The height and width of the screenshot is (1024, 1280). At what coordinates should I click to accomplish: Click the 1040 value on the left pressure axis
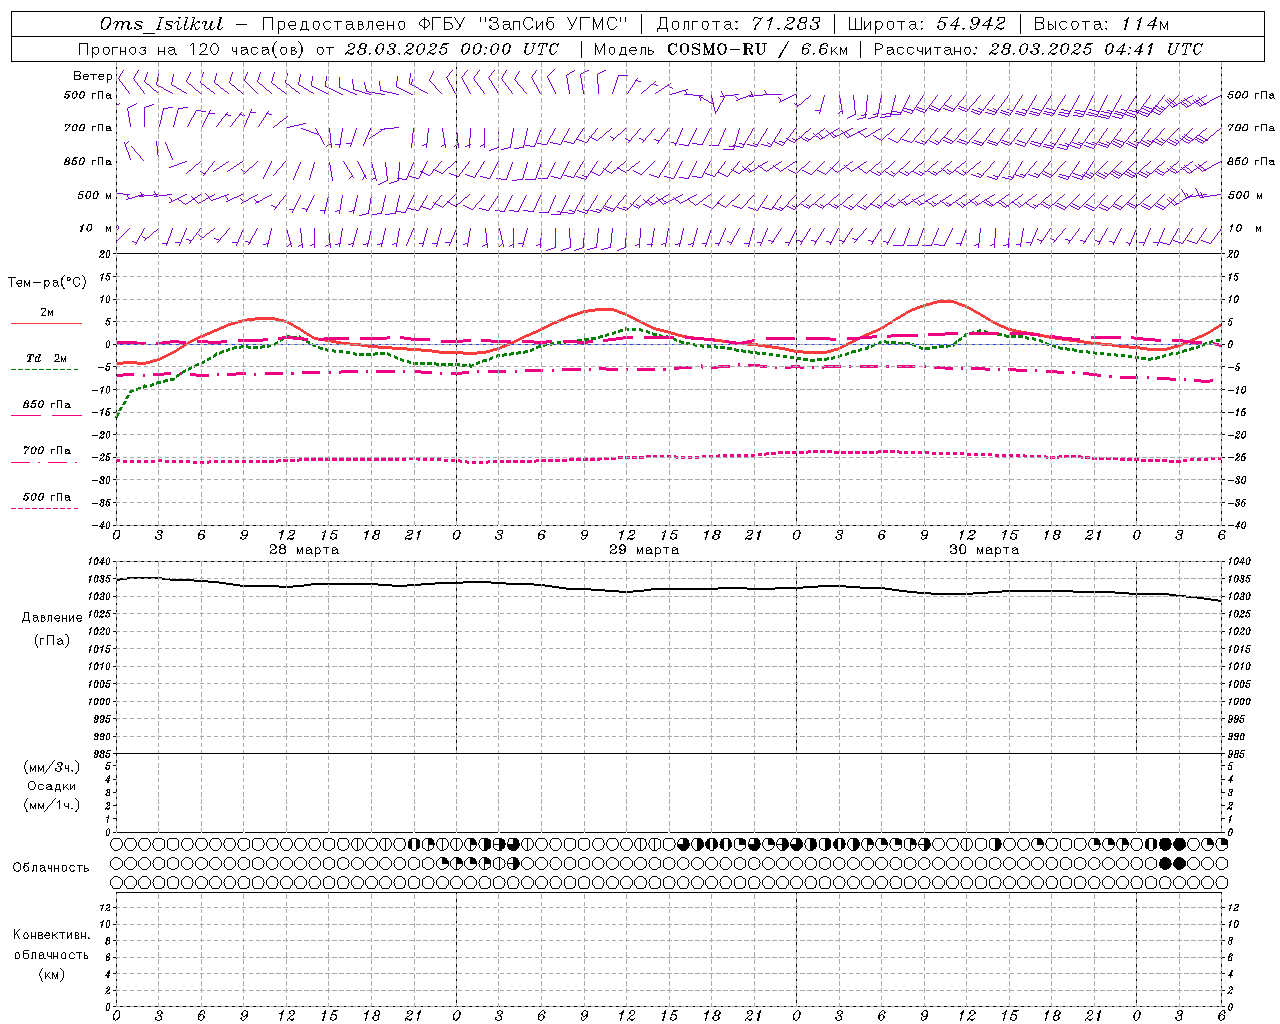coord(100,562)
